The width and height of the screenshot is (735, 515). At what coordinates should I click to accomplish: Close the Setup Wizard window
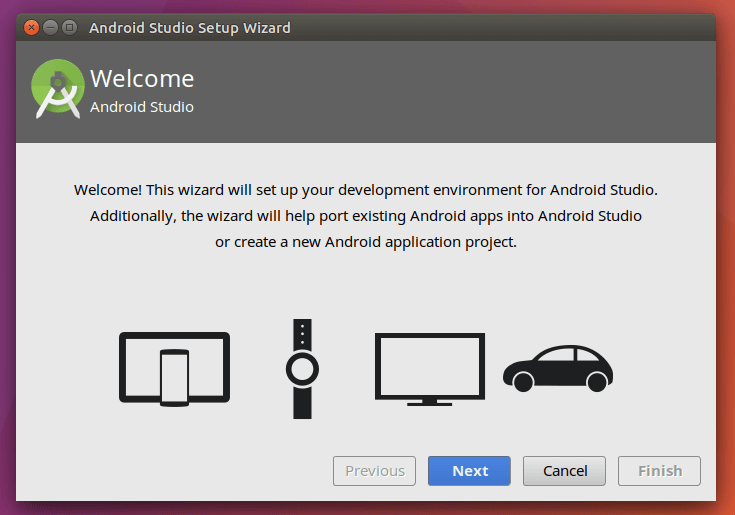(x=32, y=28)
